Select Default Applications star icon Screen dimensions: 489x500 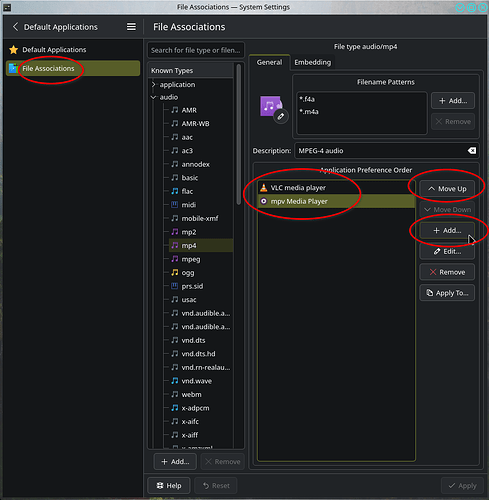coord(14,50)
